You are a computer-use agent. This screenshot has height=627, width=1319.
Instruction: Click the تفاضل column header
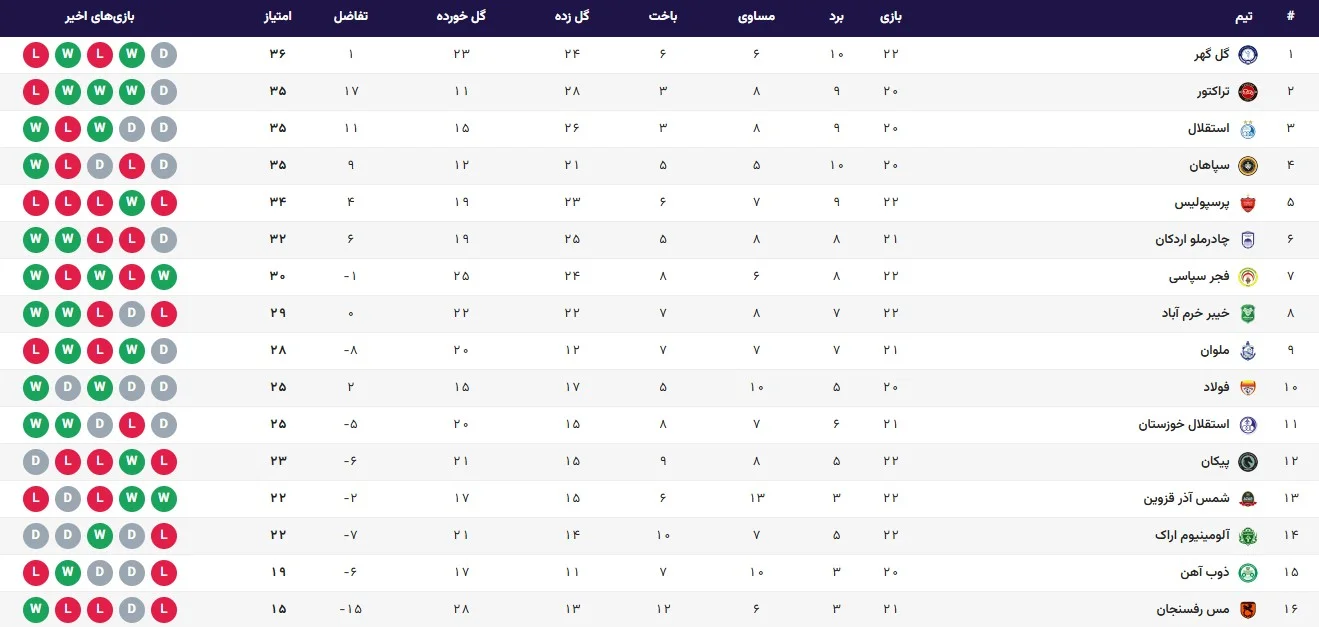point(350,17)
